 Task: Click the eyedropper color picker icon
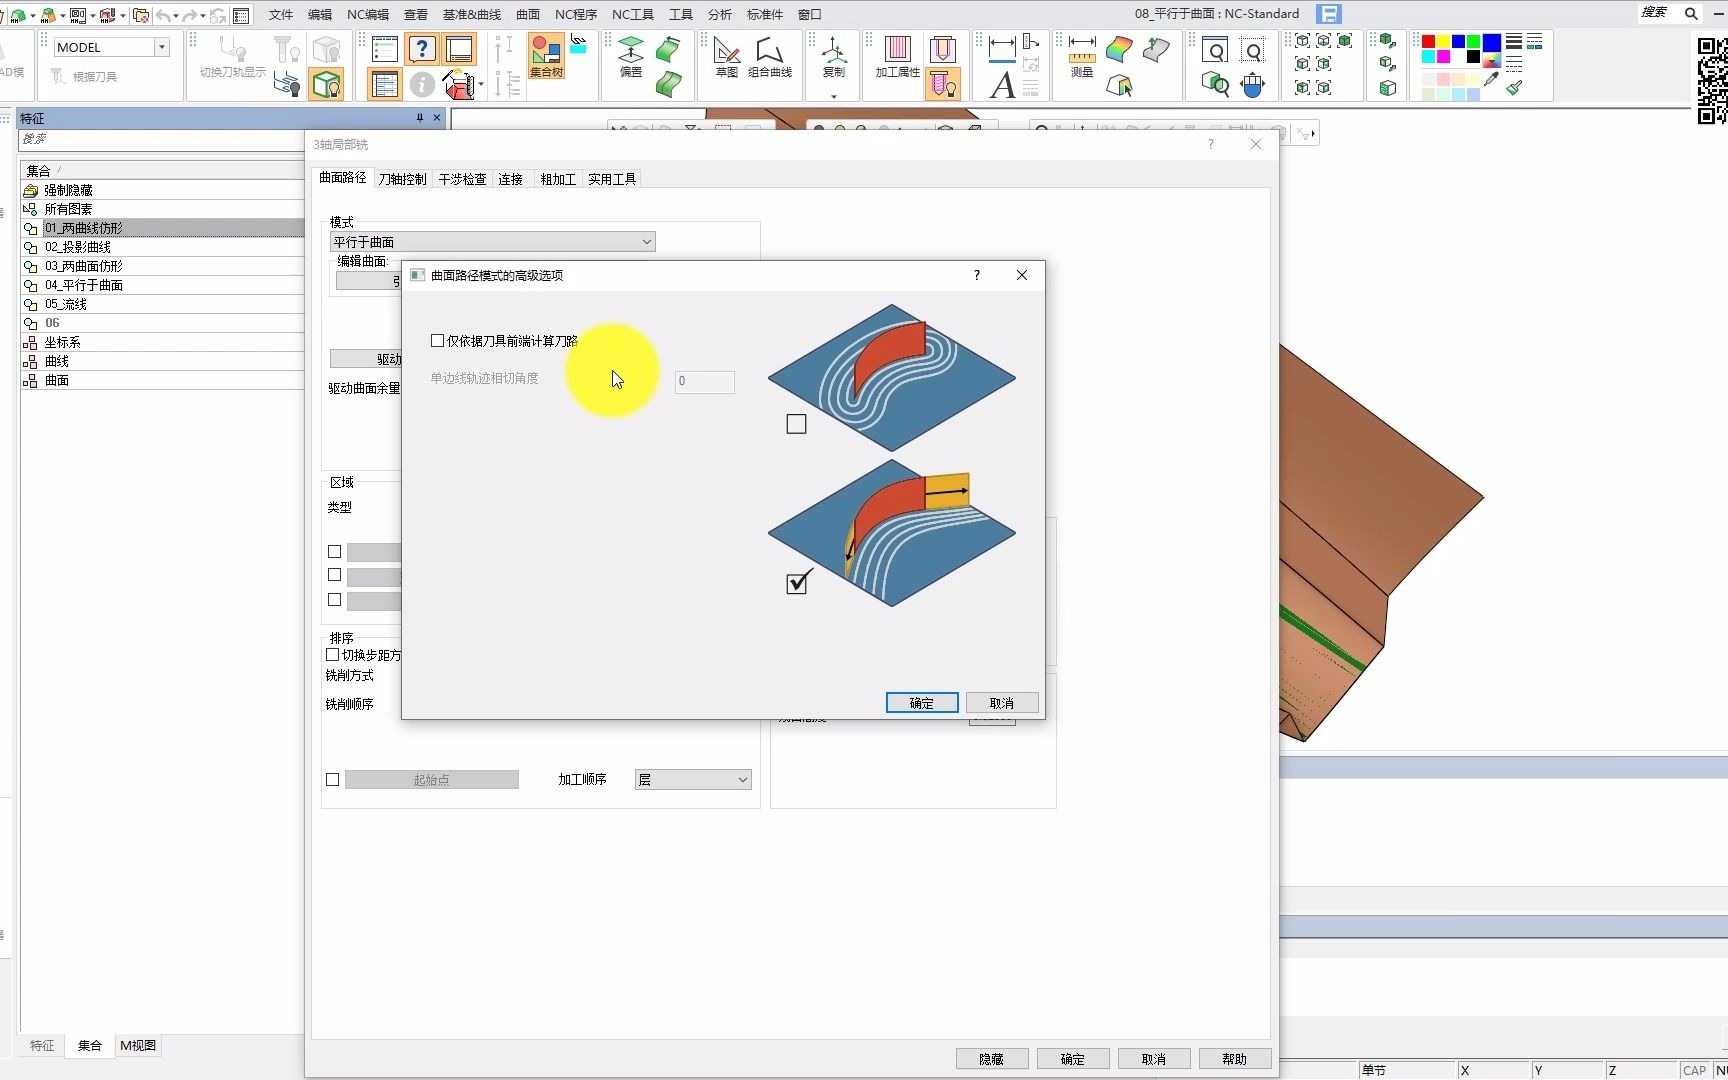1491,82
